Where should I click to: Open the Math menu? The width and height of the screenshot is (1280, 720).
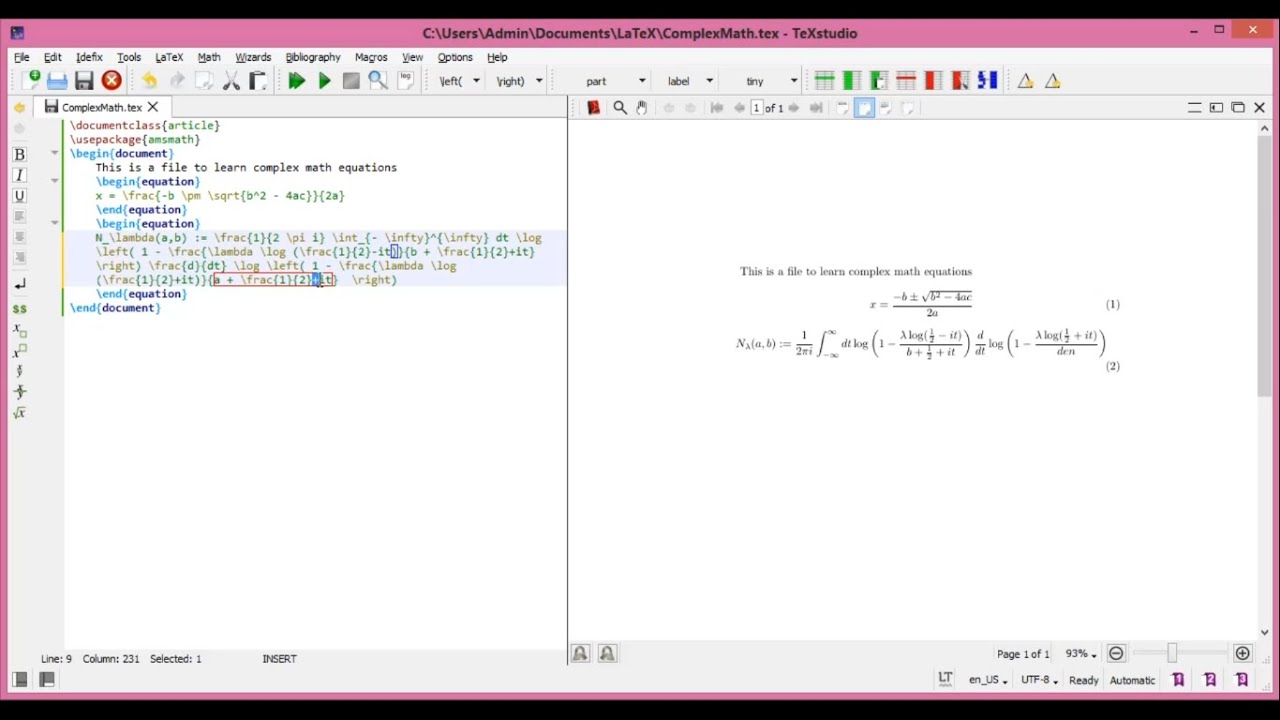209,57
